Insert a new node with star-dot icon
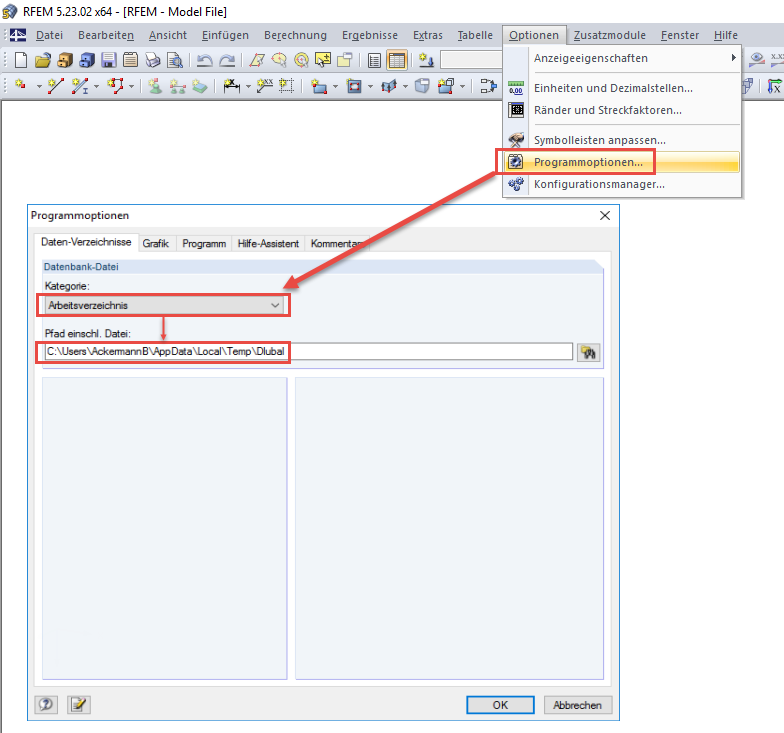The image size is (784, 733). [x=20, y=86]
